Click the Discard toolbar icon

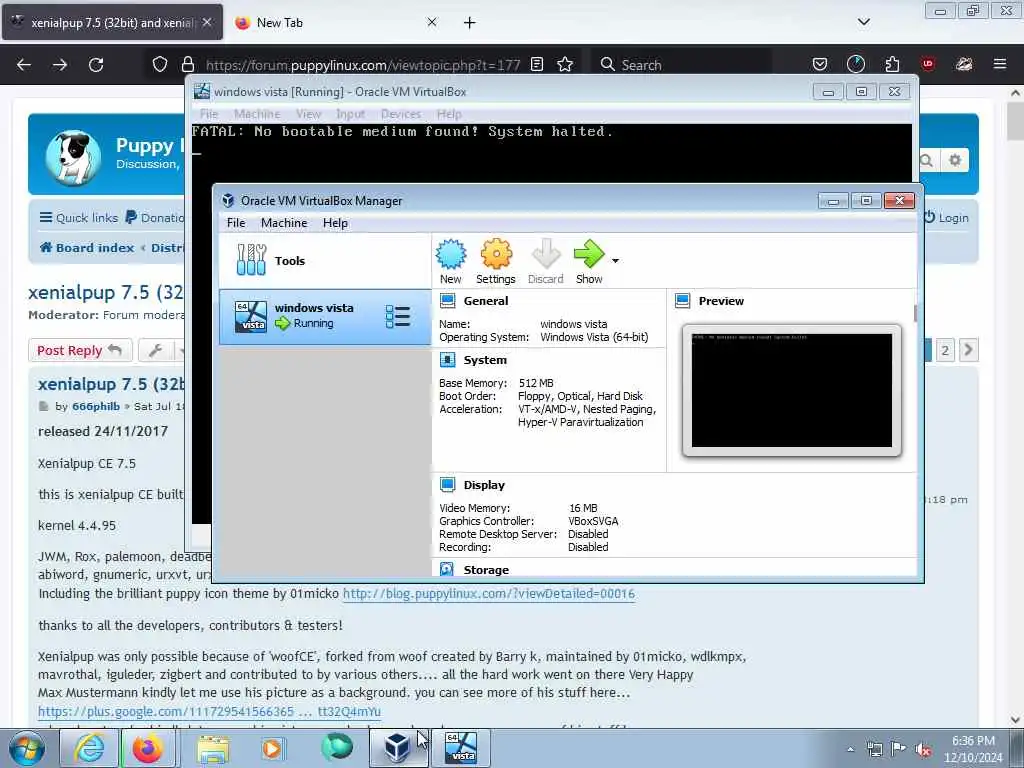coord(545,254)
